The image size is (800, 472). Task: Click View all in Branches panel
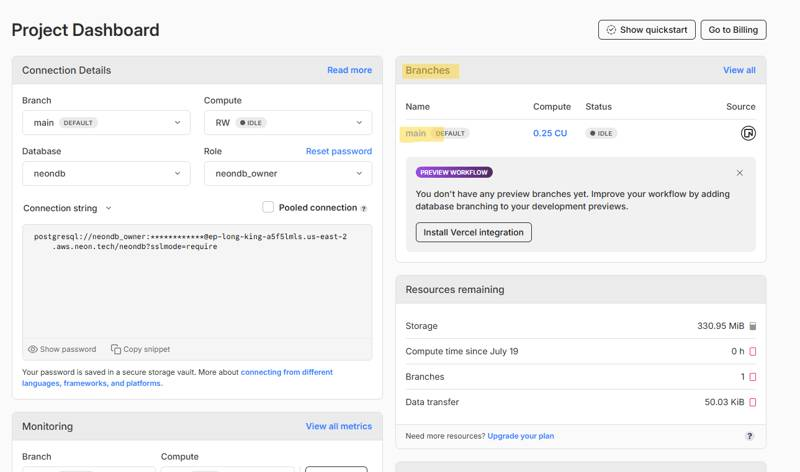pyautogui.click(x=739, y=70)
